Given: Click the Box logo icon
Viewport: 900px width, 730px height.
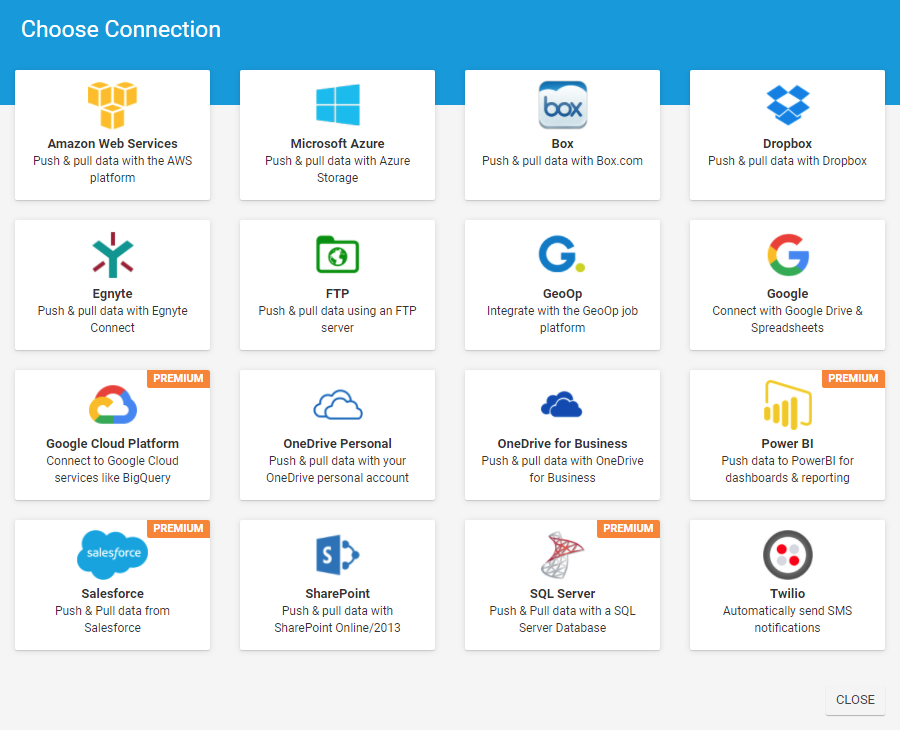Looking at the screenshot, I should [x=562, y=105].
